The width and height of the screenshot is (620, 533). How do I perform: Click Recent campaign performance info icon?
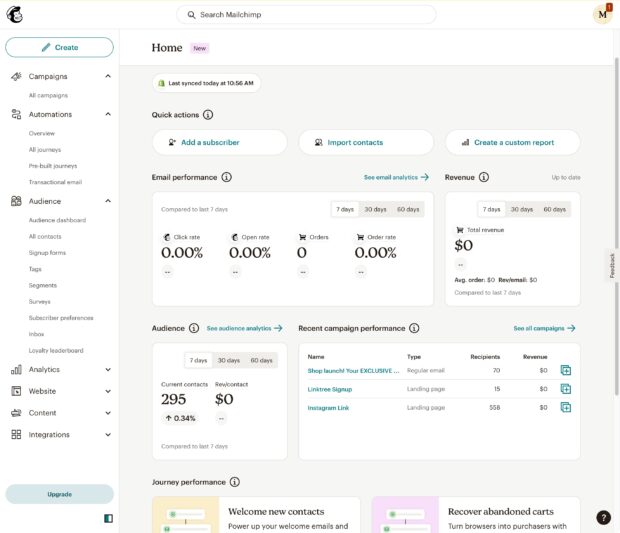coord(414,328)
